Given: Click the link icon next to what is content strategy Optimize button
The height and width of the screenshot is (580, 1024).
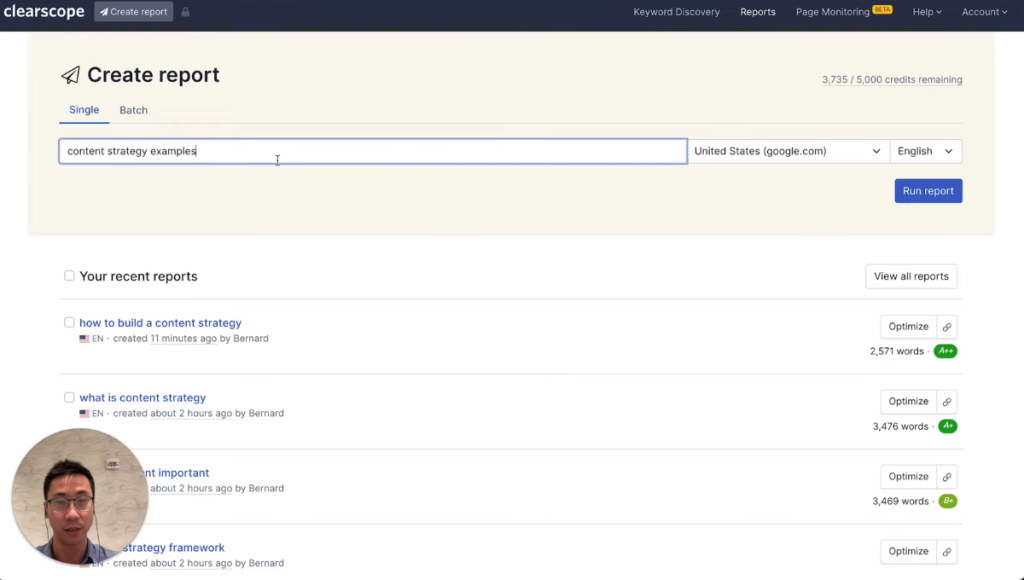Looking at the screenshot, I should [944, 401].
